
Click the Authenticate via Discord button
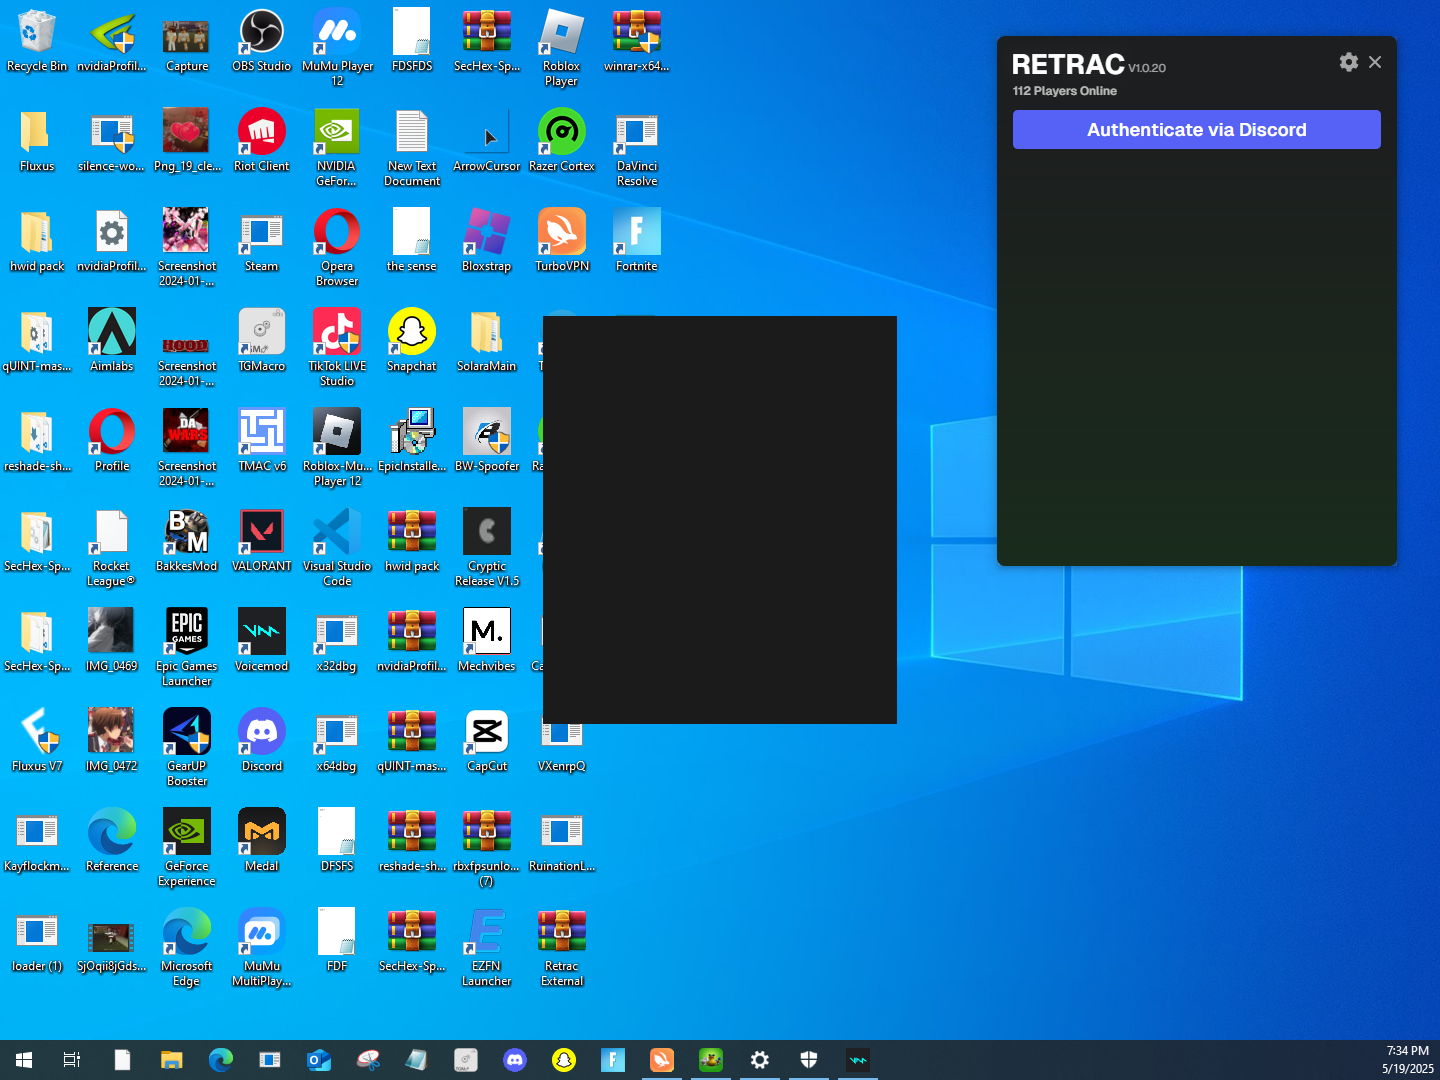[1196, 130]
